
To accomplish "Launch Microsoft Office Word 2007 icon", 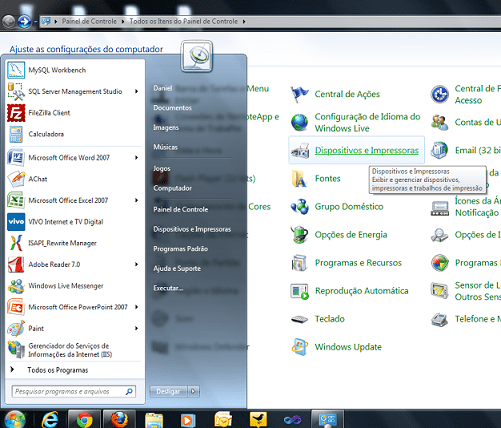I will (x=16, y=158).
